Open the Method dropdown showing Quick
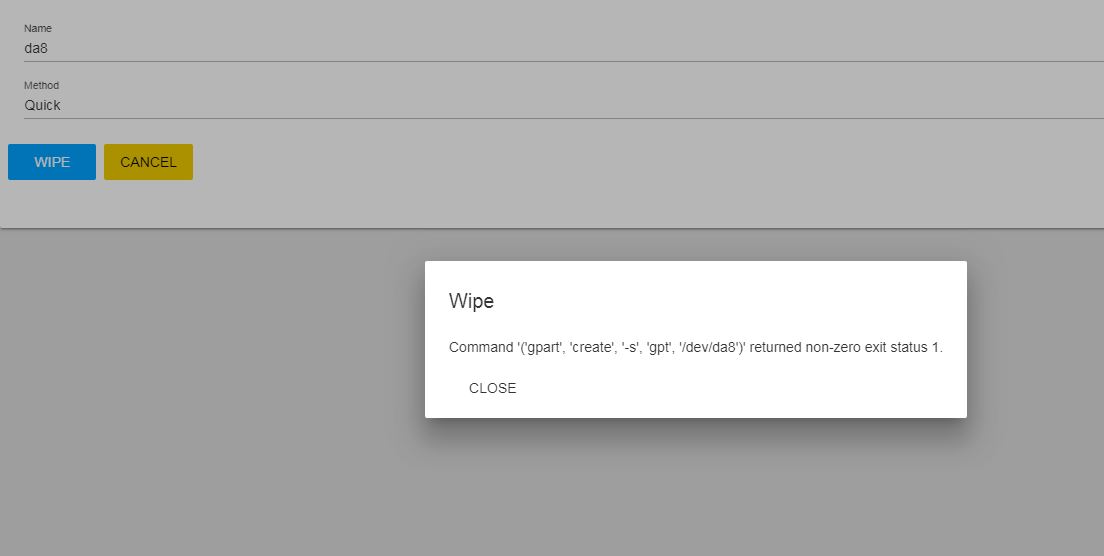This screenshot has height=556, width=1104. coord(560,105)
